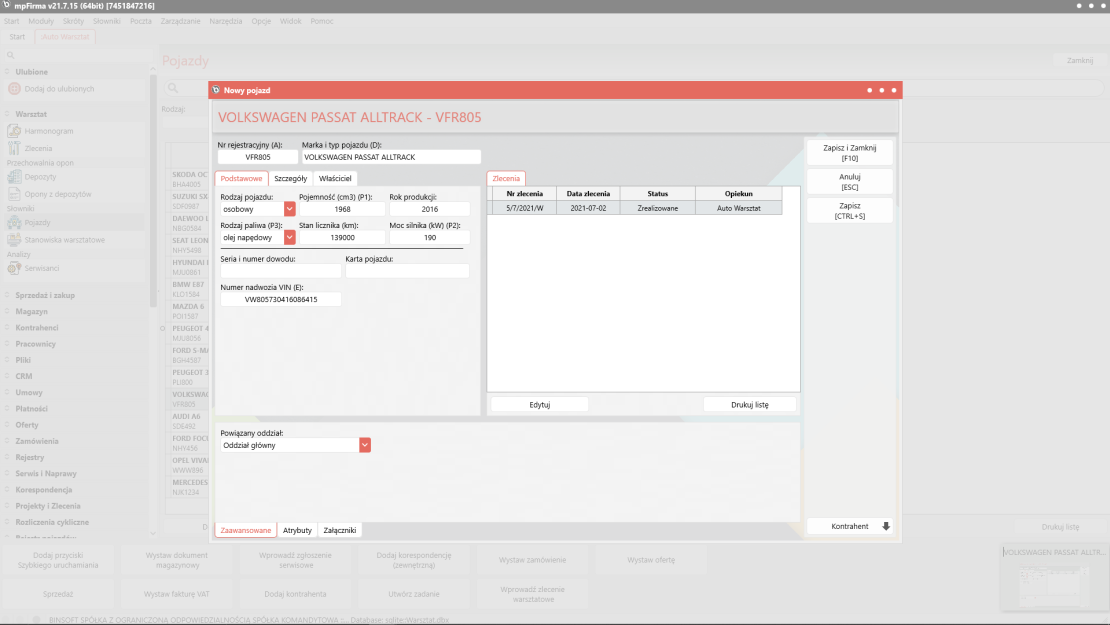The width and height of the screenshot is (1110, 625).
Task: Select the Pojazdy sidebar icon
Action: pos(14,222)
